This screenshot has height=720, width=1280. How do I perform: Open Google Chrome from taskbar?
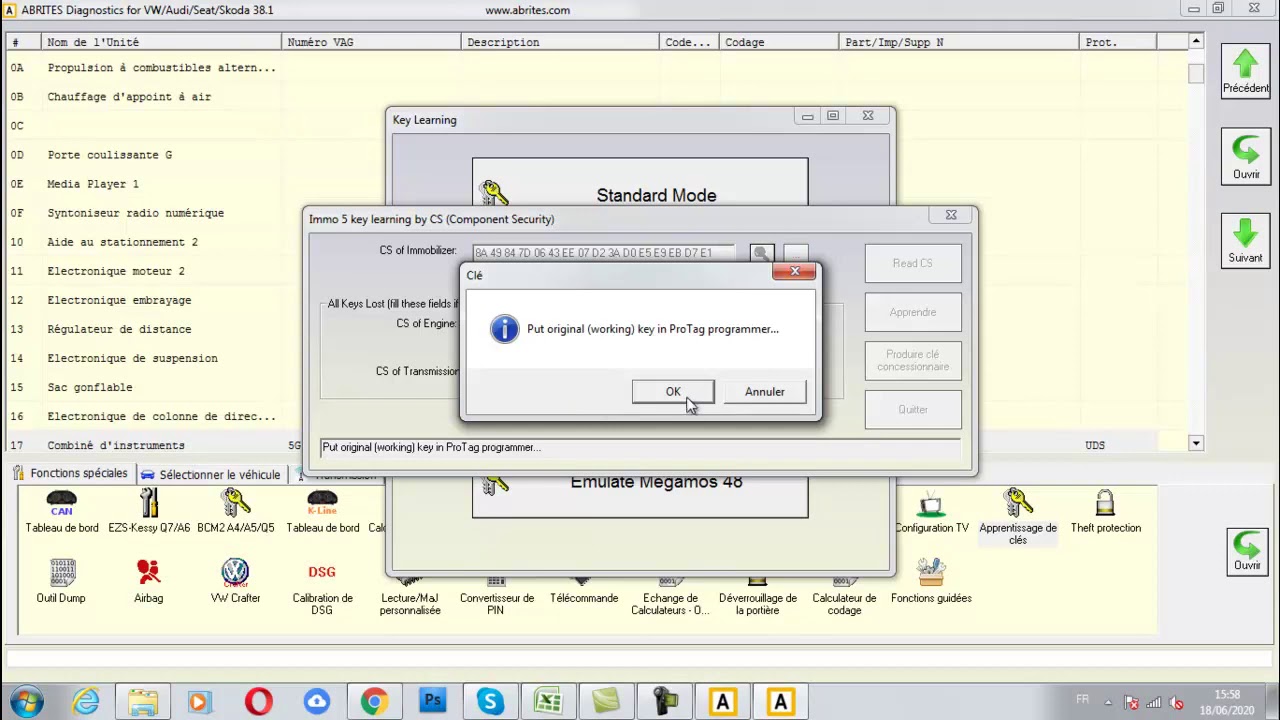(x=374, y=702)
